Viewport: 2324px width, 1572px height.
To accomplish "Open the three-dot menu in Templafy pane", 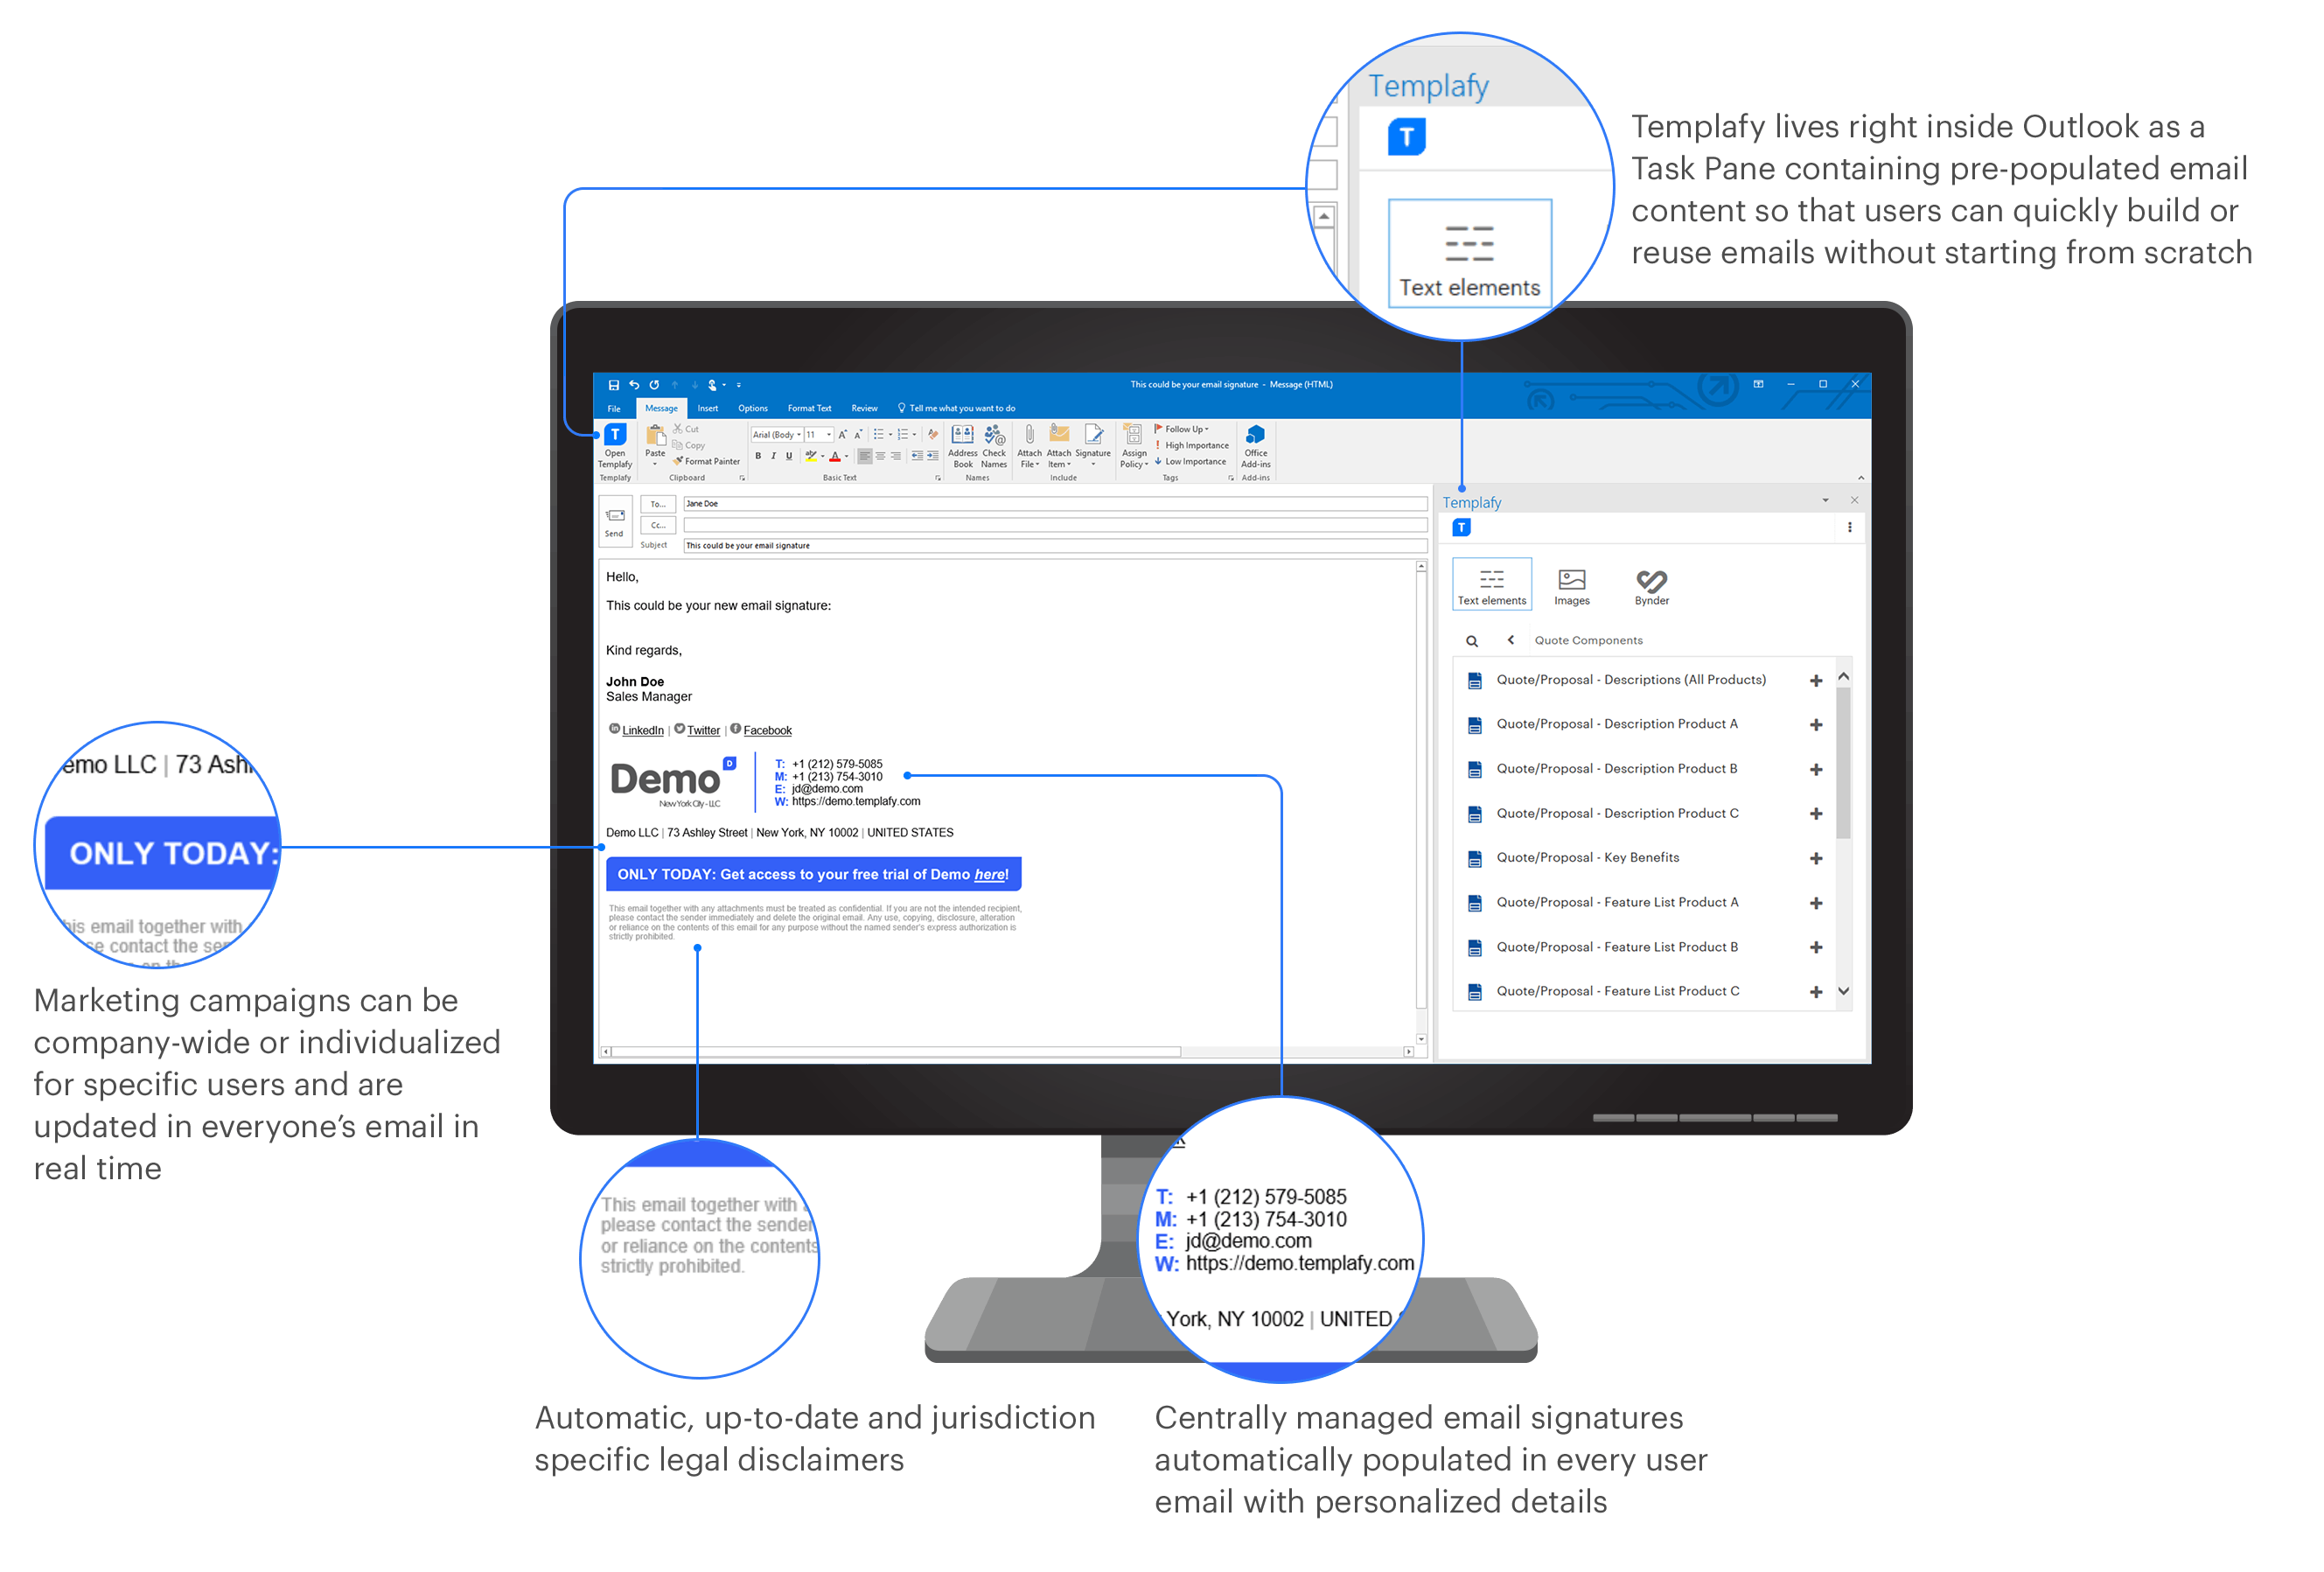I will pos(1850,527).
